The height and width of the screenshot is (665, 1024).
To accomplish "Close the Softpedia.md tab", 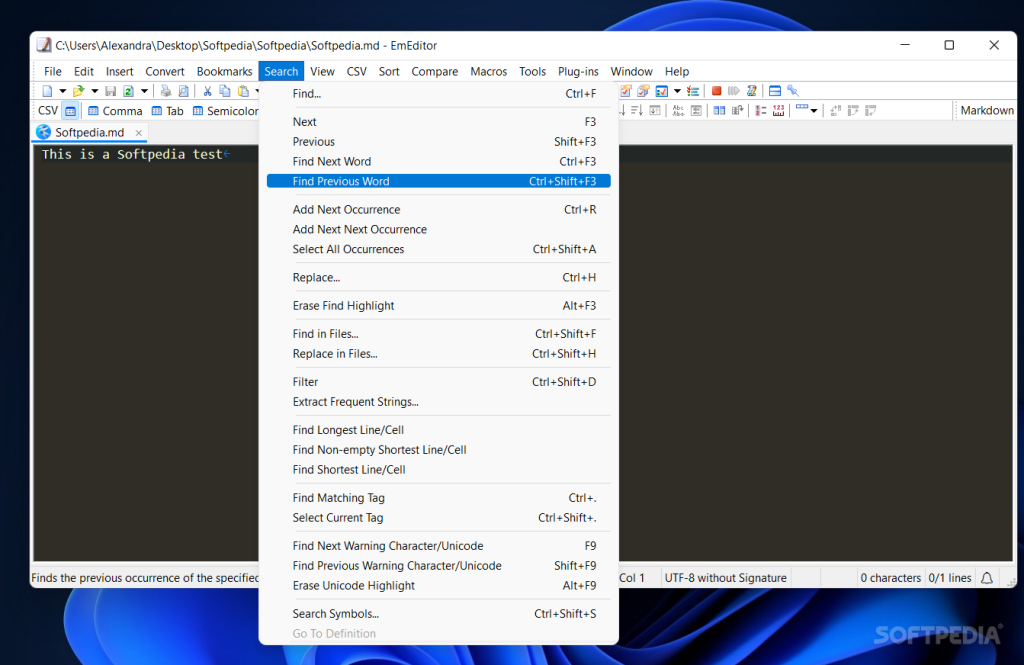I will tap(138, 133).
